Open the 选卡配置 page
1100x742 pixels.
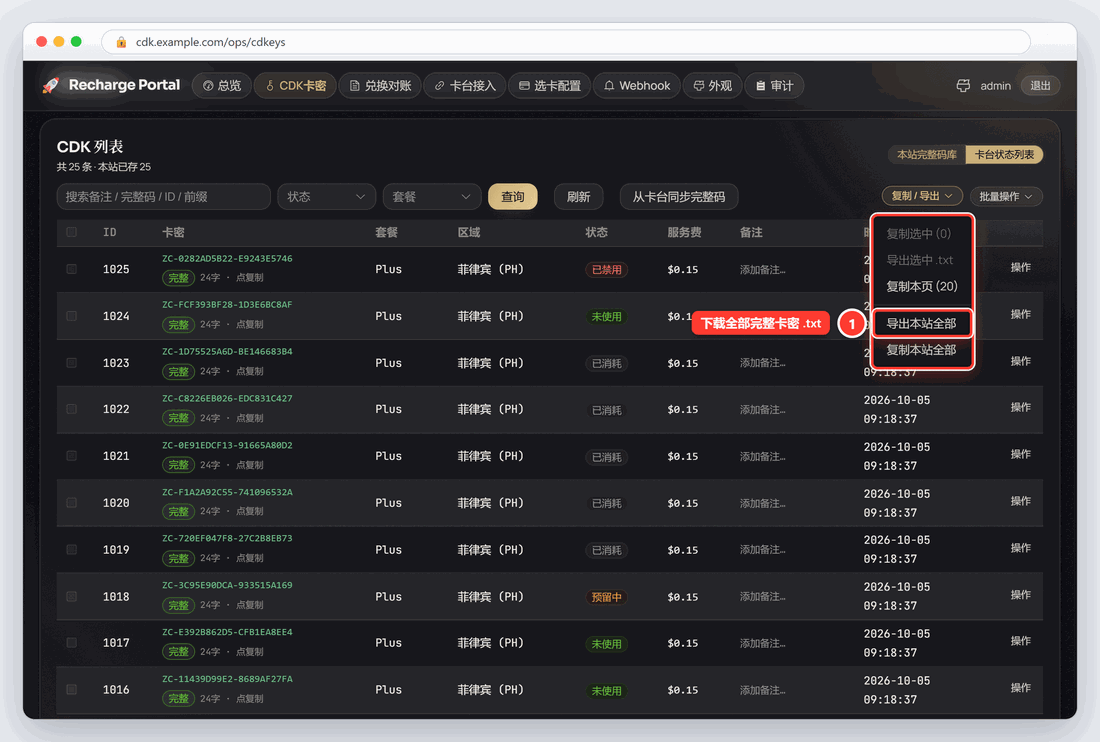(550, 86)
